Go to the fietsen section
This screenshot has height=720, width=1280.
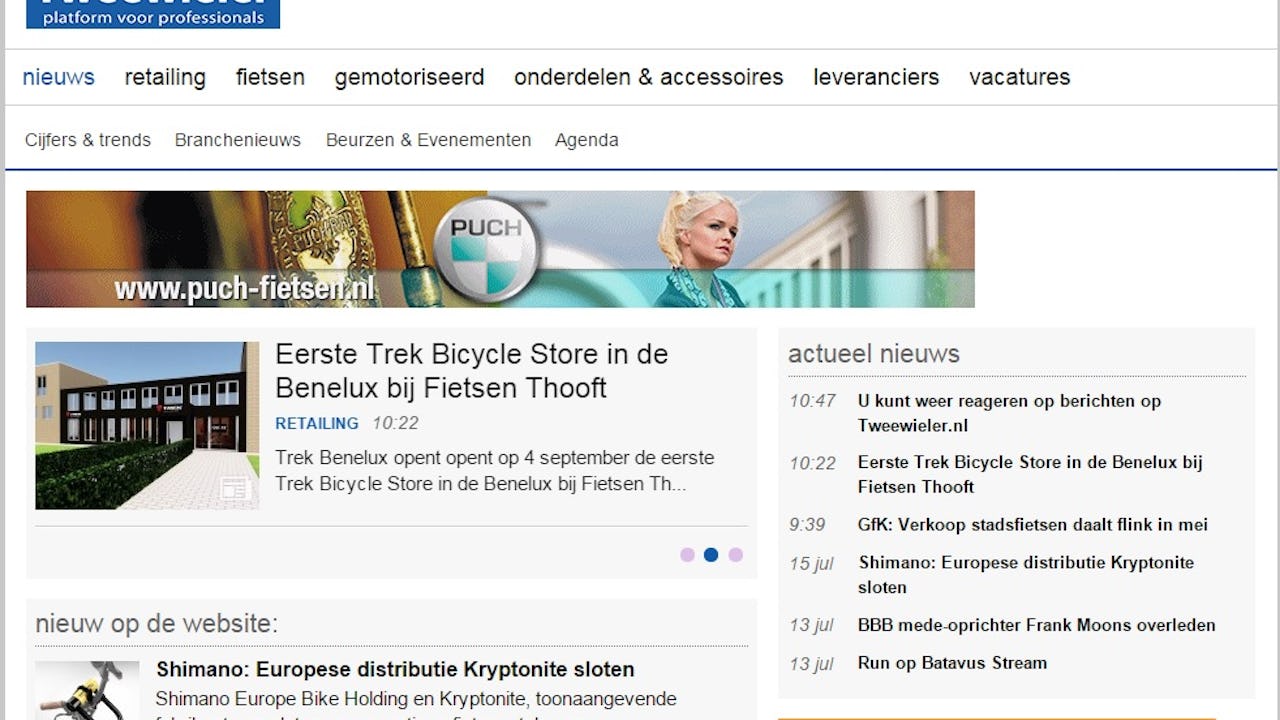270,77
